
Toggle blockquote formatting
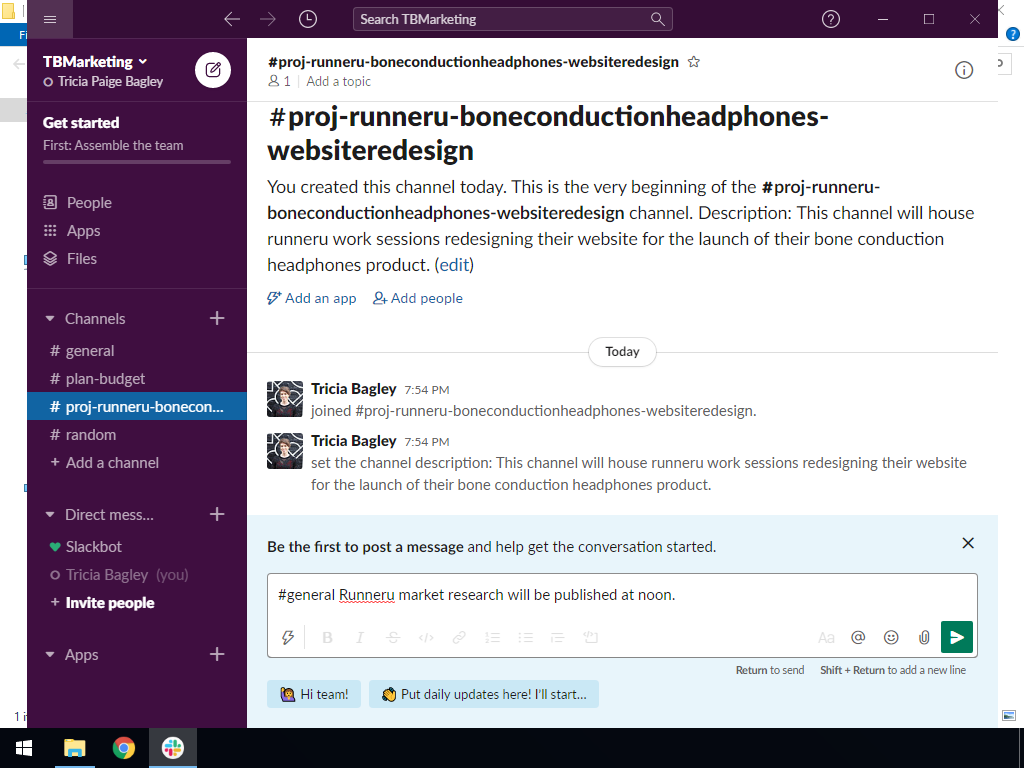point(557,637)
